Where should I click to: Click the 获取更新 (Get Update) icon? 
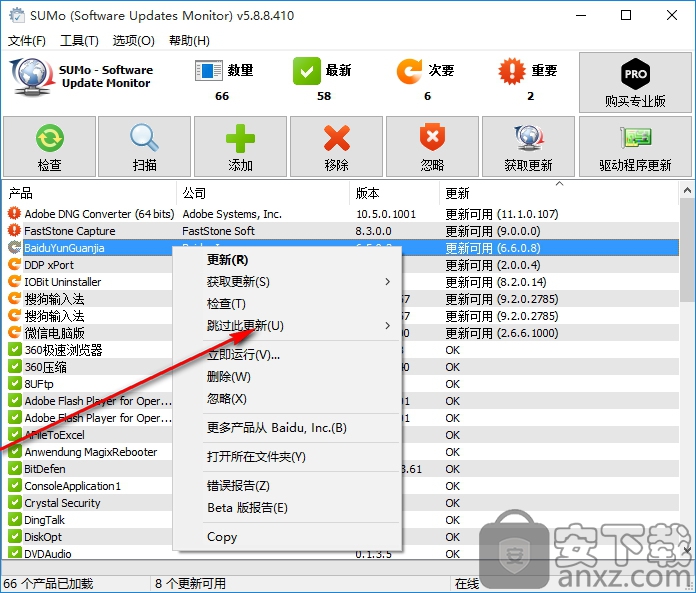tap(528, 138)
